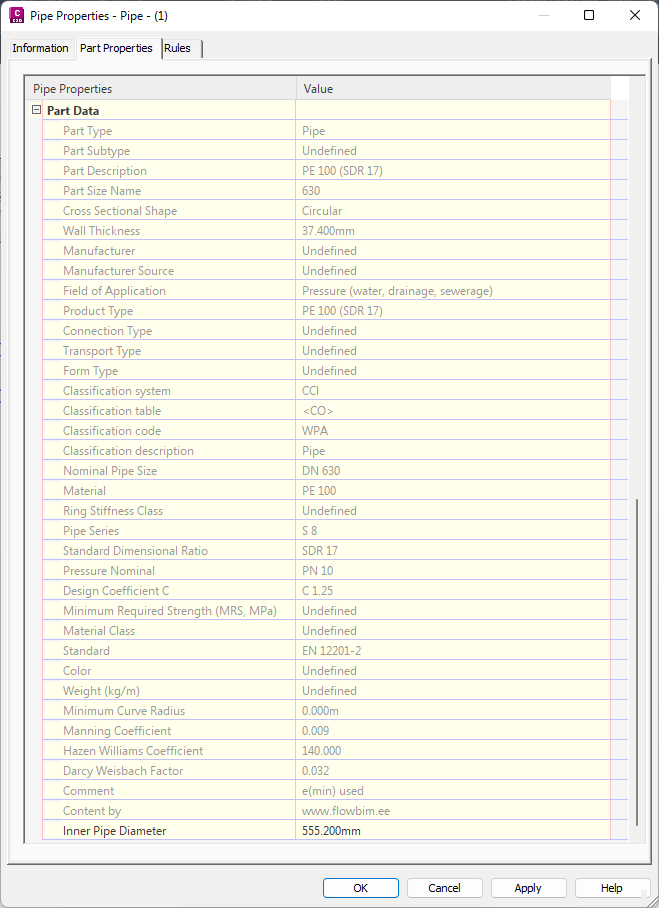Click the Classification description row label
The height and width of the screenshot is (908, 659).
pos(128,451)
